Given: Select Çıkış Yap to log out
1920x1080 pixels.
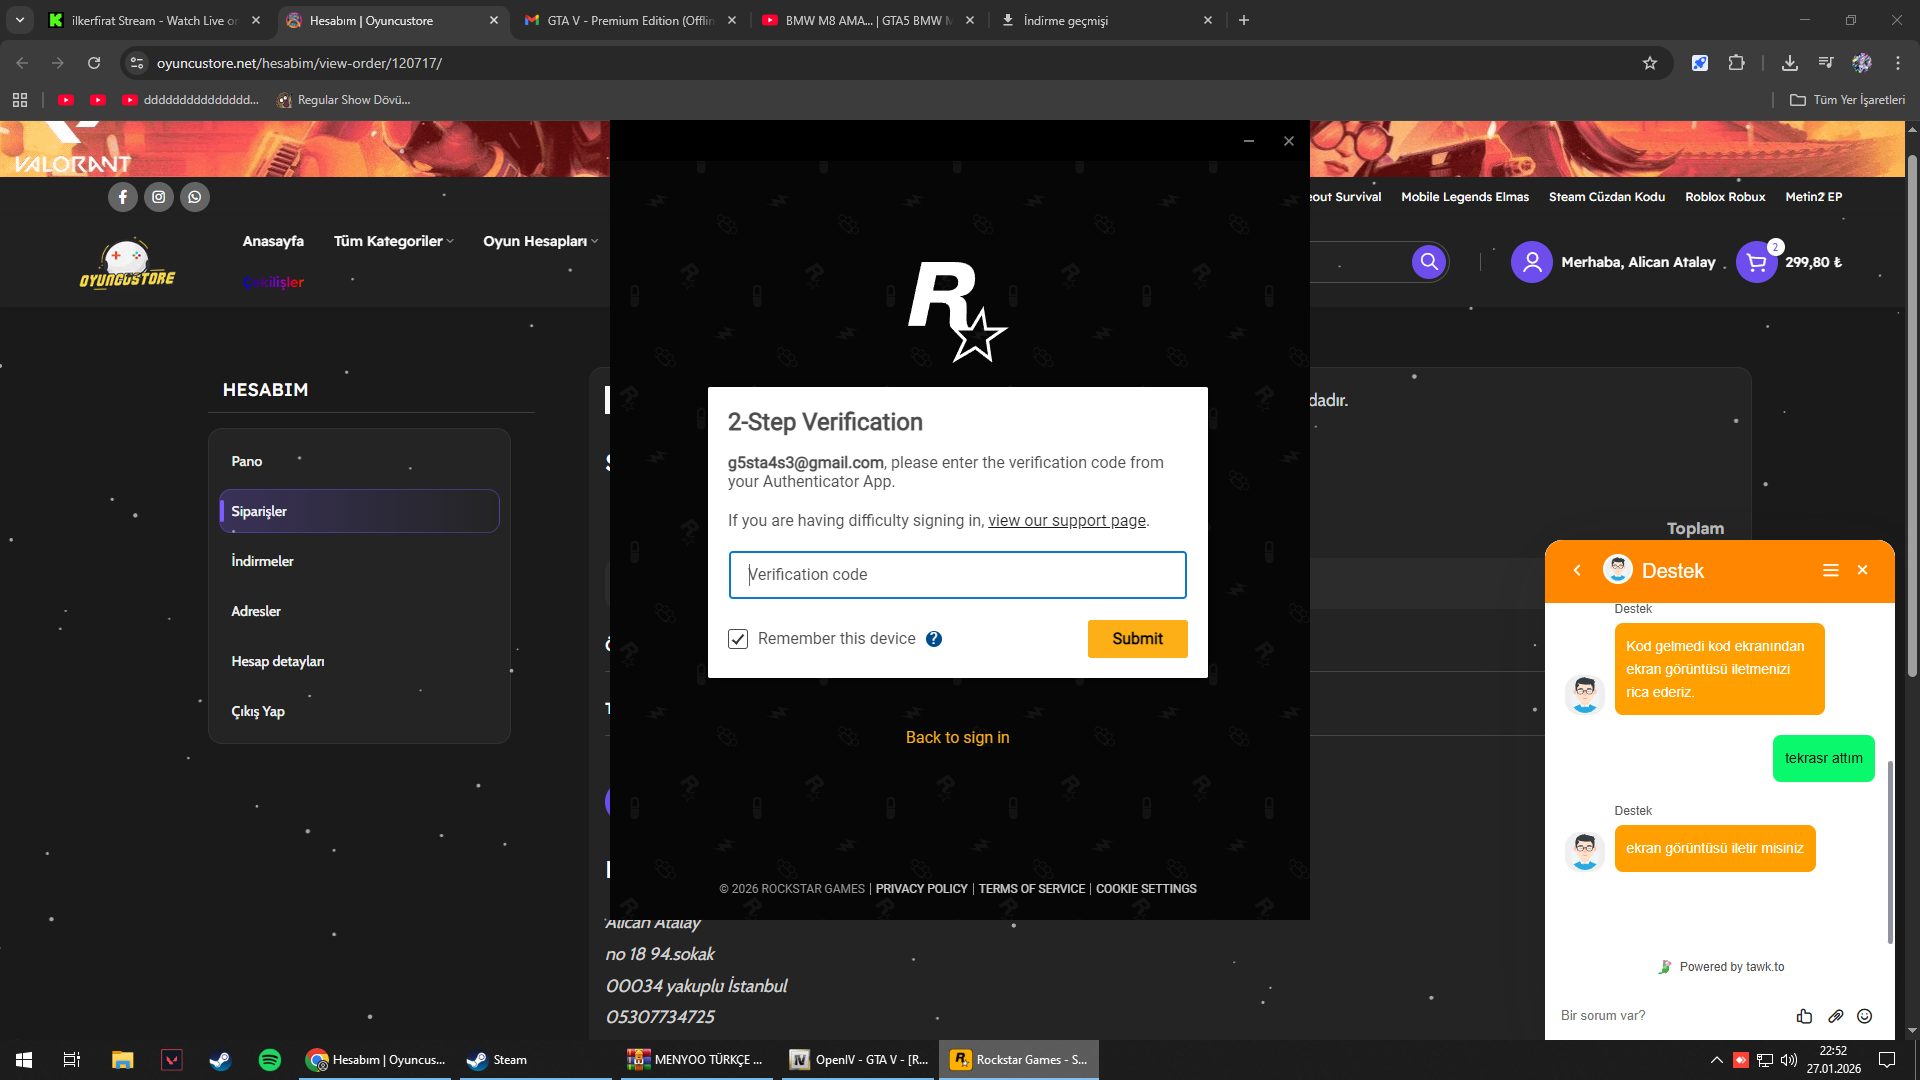Looking at the screenshot, I should click(258, 711).
